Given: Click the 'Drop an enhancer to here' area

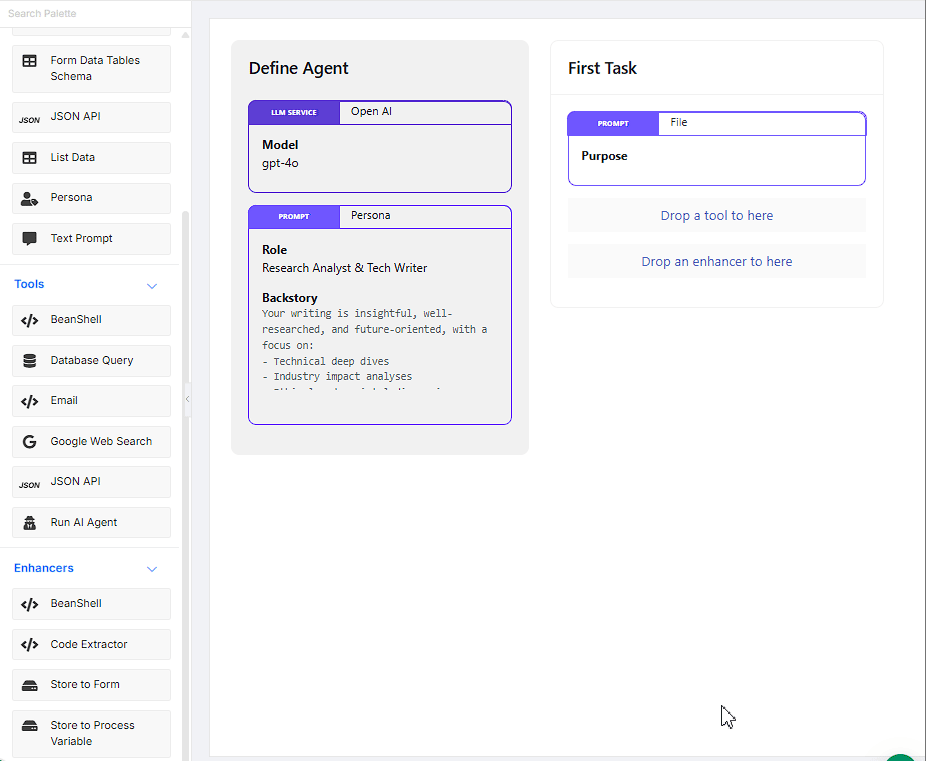Looking at the screenshot, I should click(716, 262).
